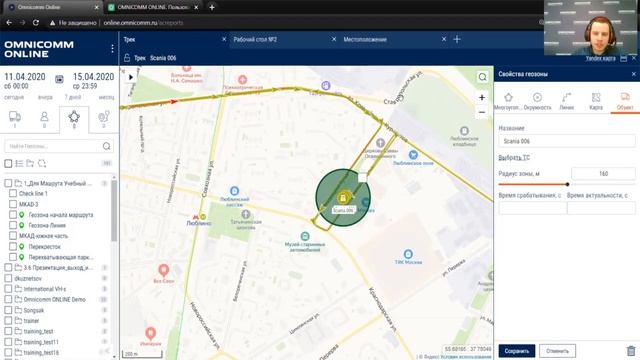Screen dimensions: 640x360
Task: Open the Yandex карта map type link
Action: coord(600,58)
